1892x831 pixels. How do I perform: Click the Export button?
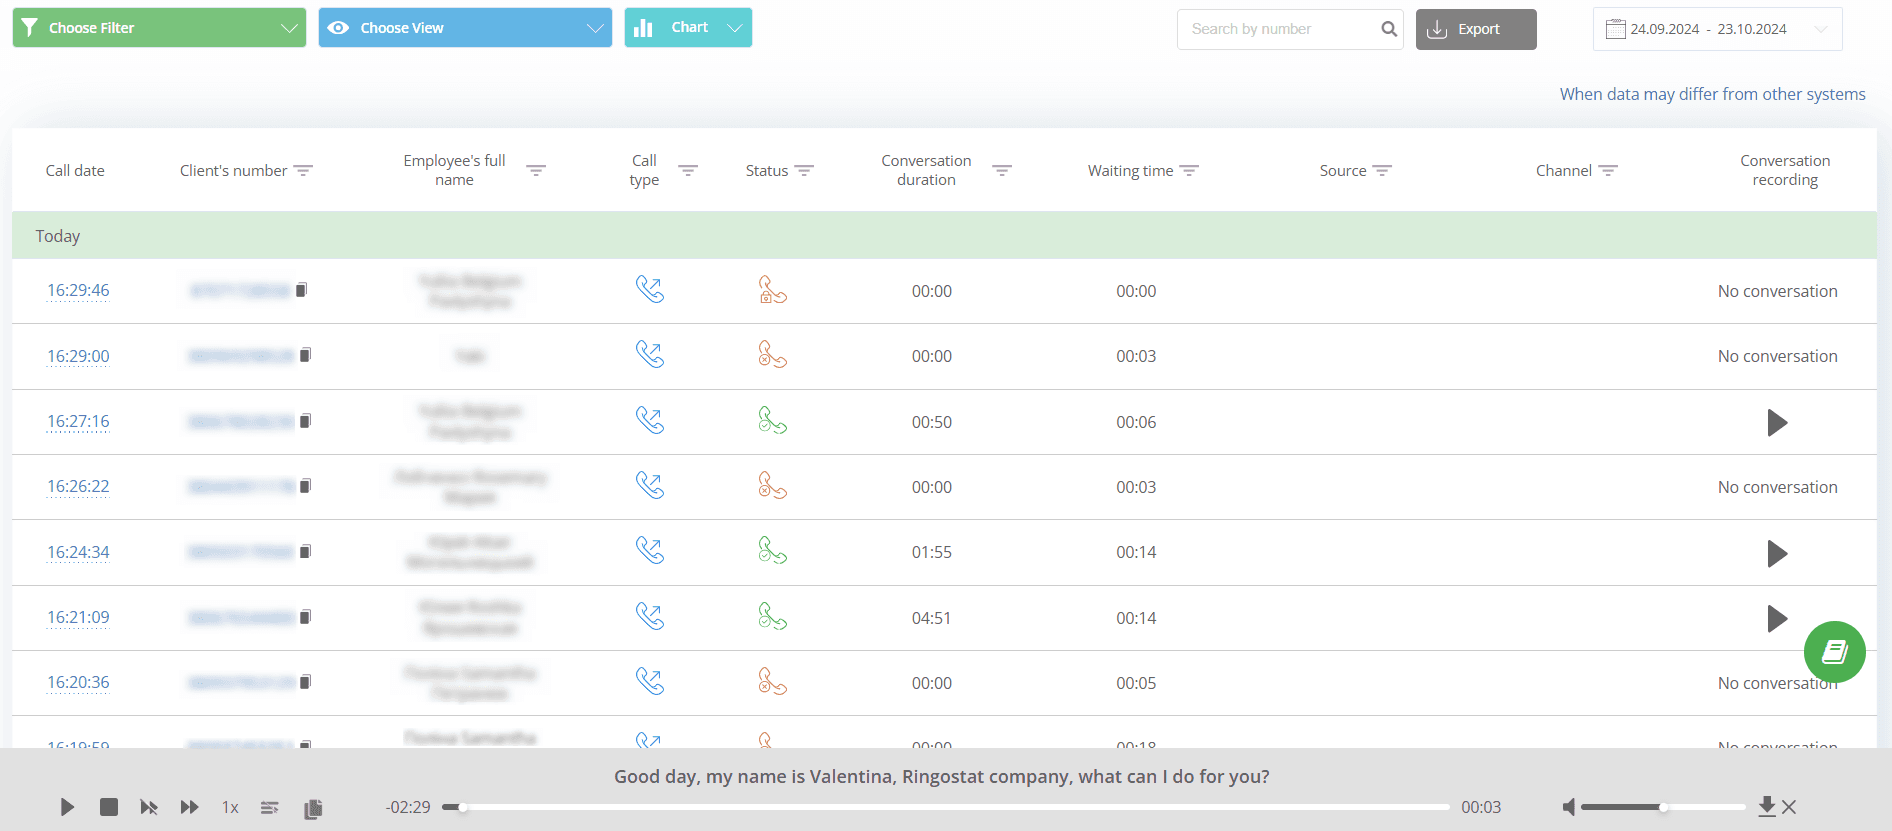point(1475,29)
